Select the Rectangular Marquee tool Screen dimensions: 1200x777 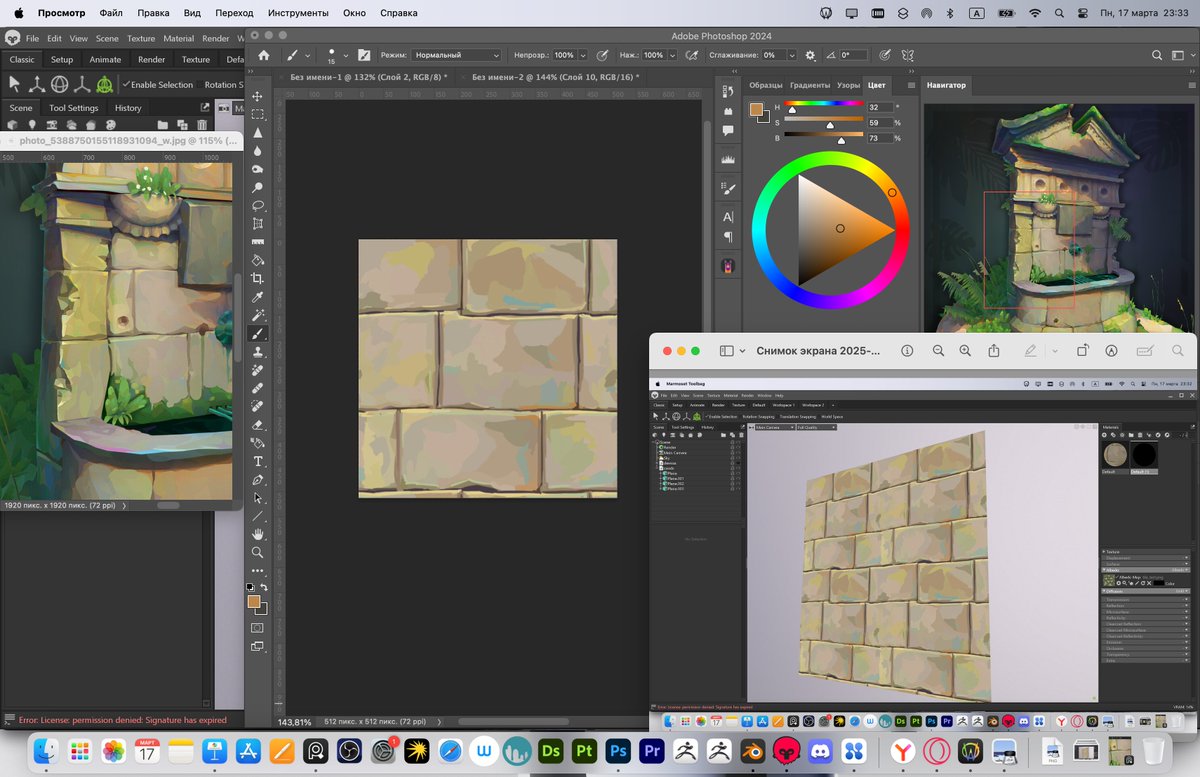(x=258, y=114)
